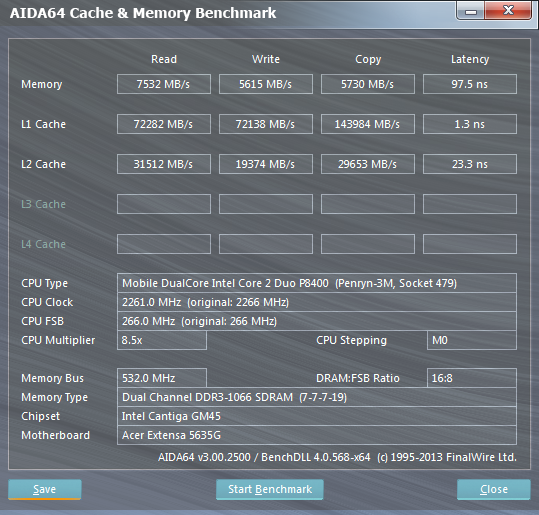
Task: Click the Save button
Action: [x=45, y=489]
